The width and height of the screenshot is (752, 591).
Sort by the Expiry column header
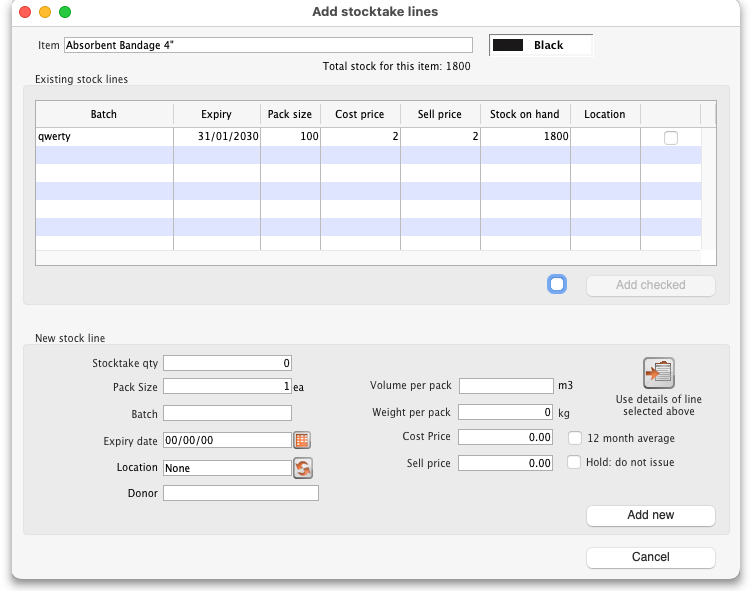click(x=216, y=114)
